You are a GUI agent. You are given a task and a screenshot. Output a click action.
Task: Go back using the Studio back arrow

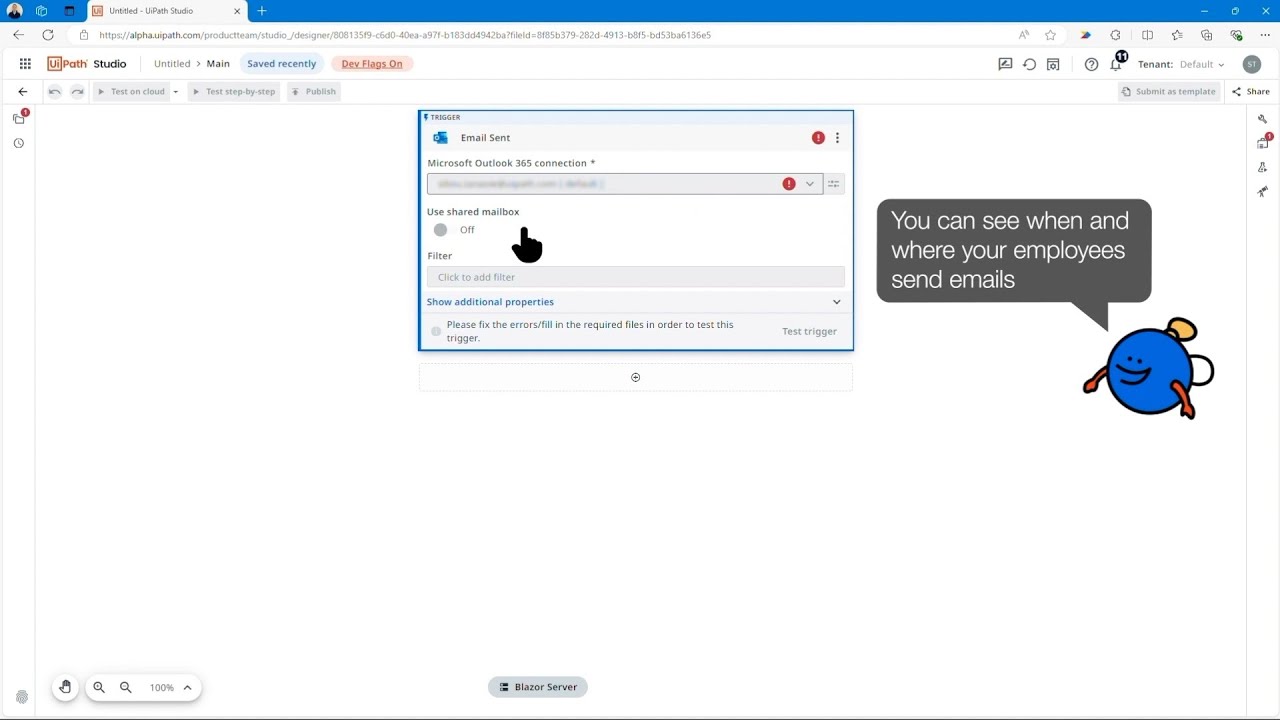pos(23,91)
